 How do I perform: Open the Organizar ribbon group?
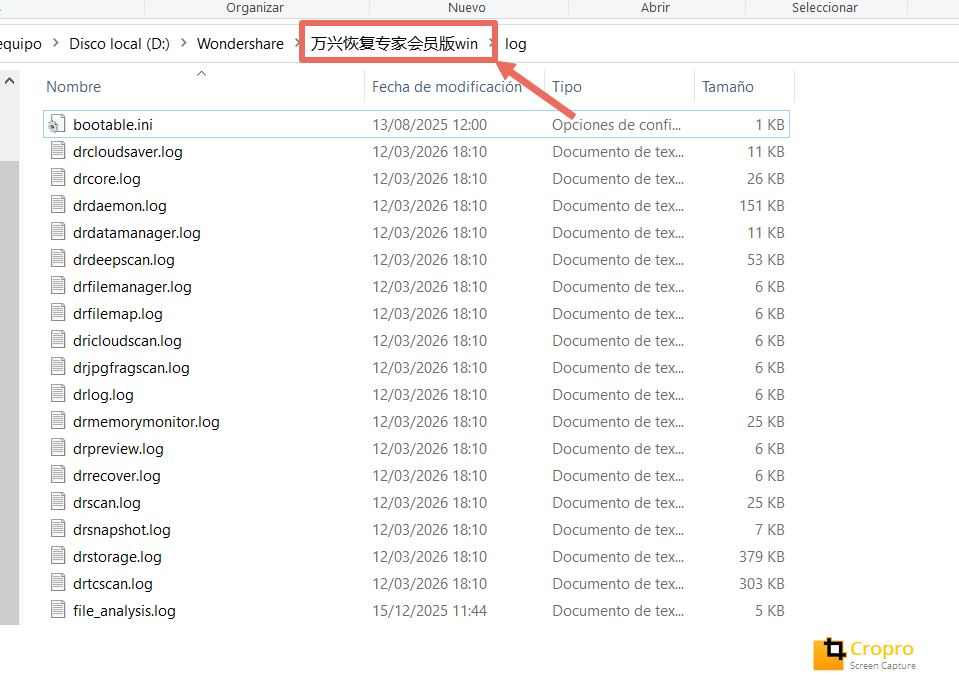point(255,7)
